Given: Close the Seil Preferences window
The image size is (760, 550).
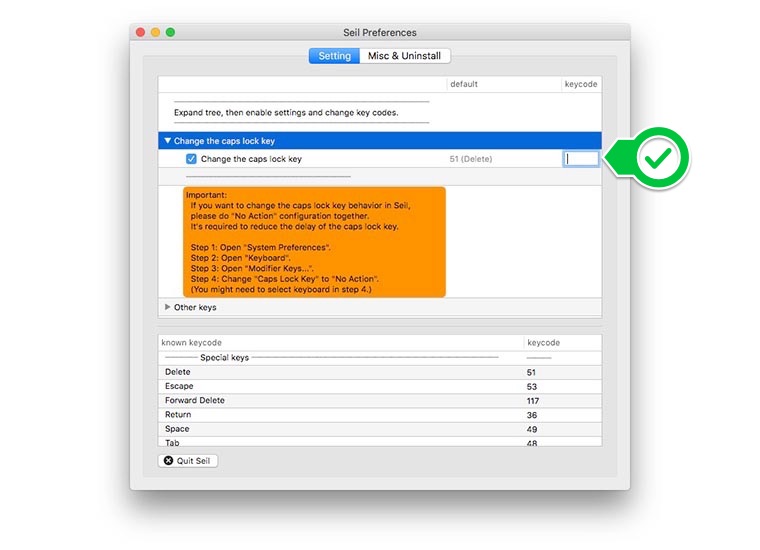Looking at the screenshot, I should click(141, 32).
